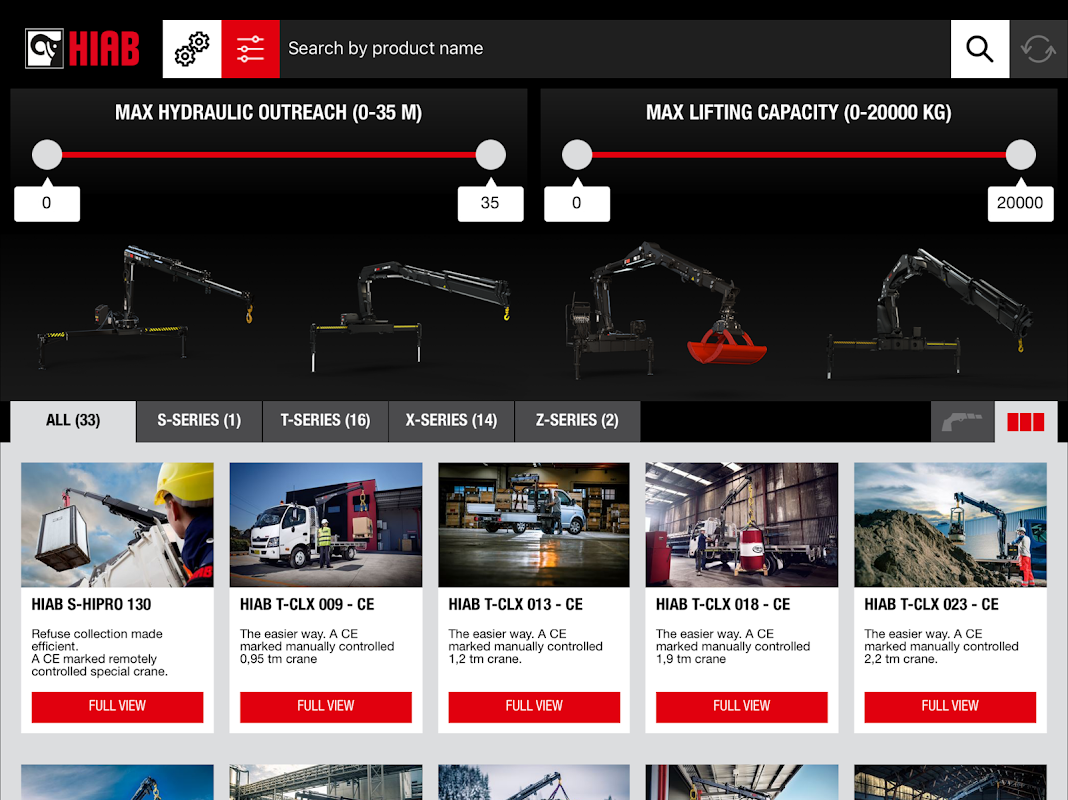Click the refresh arrows icon

(x=1038, y=48)
